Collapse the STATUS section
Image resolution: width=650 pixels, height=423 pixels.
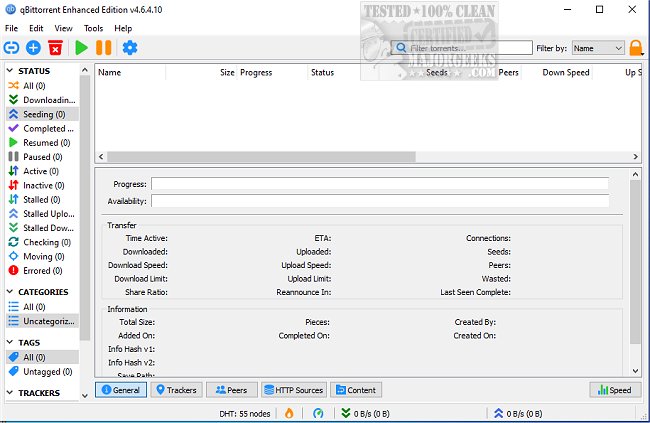(10, 70)
